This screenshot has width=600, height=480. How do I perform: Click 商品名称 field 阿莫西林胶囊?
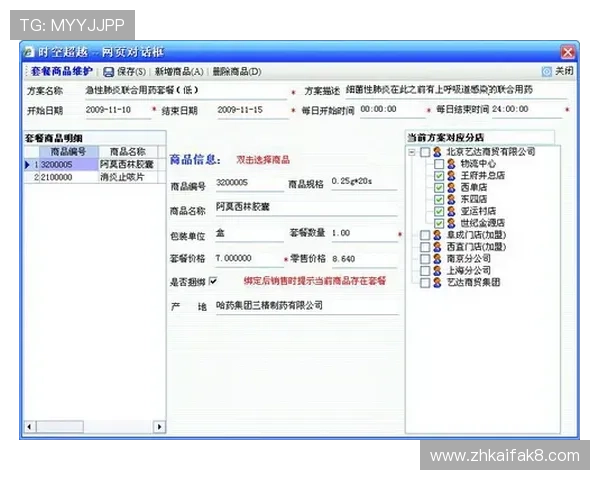[307, 208]
